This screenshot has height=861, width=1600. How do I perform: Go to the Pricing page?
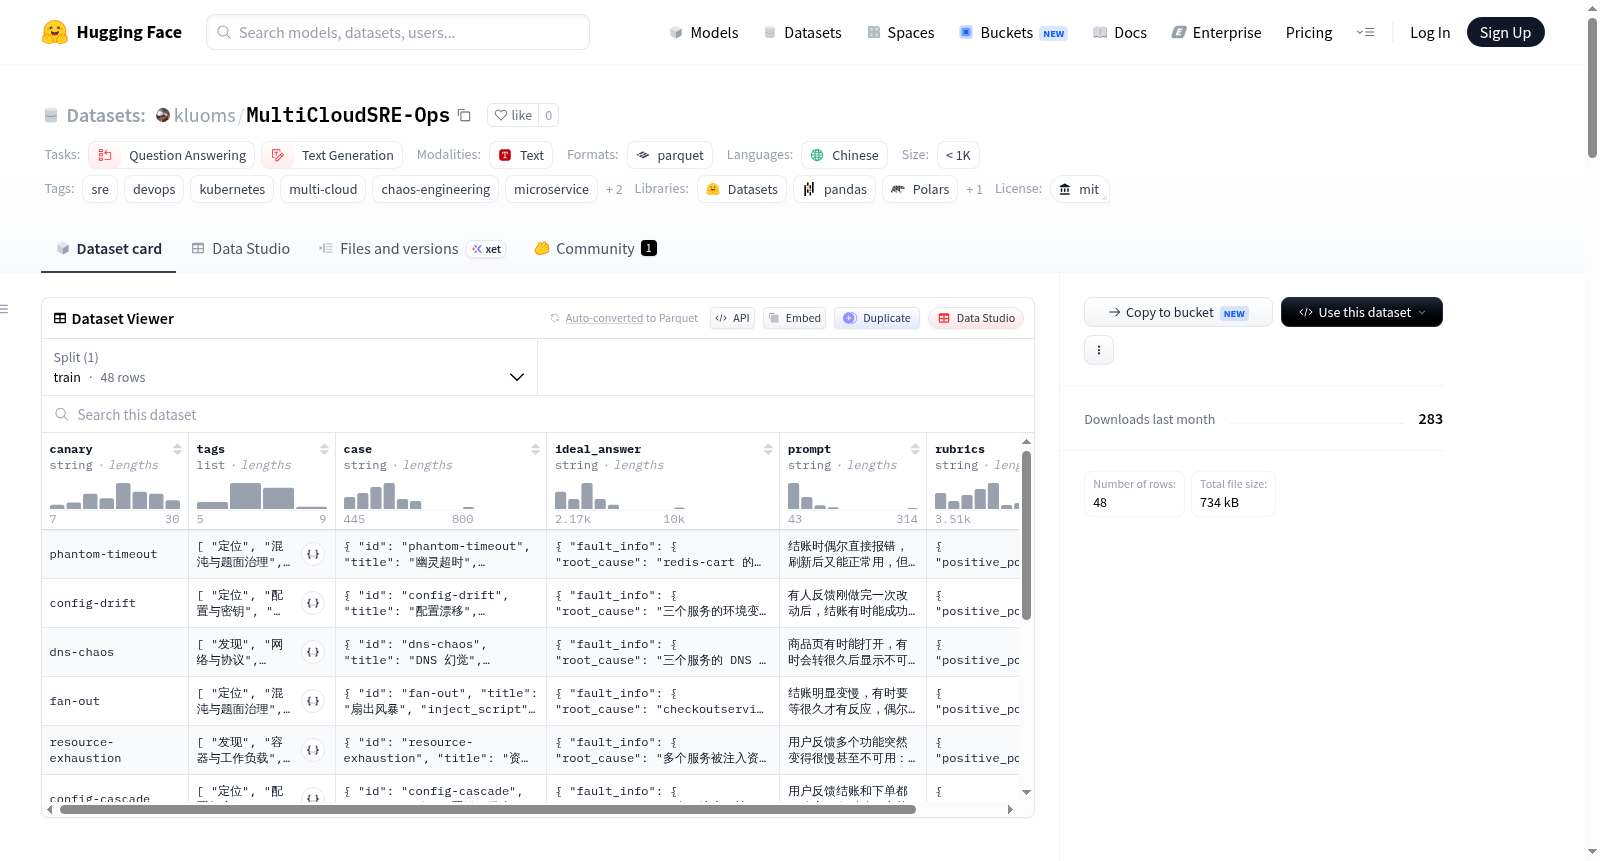pos(1309,32)
